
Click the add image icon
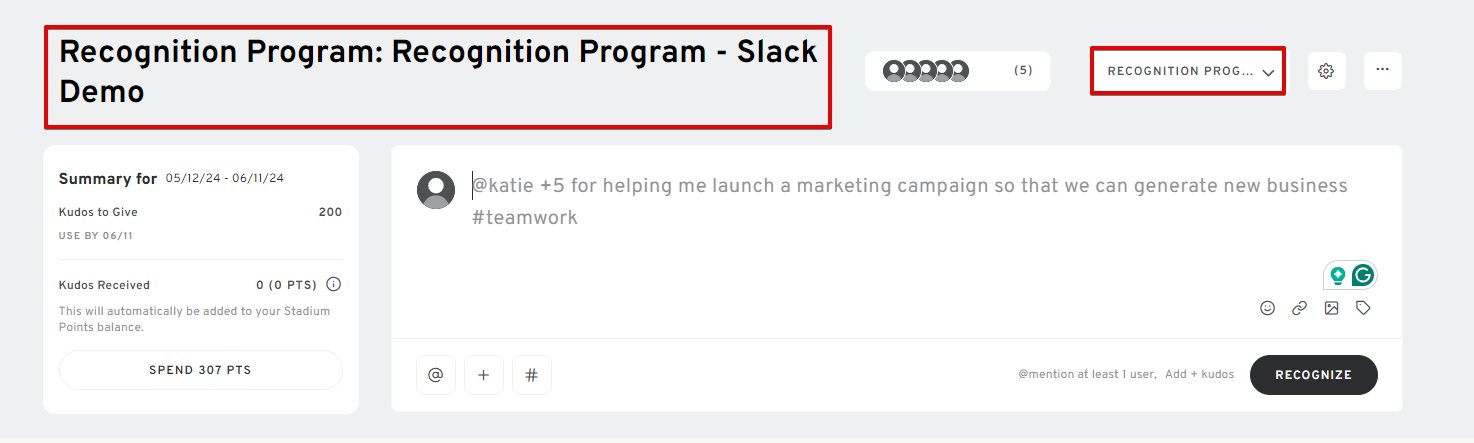tap(1331, 308)
